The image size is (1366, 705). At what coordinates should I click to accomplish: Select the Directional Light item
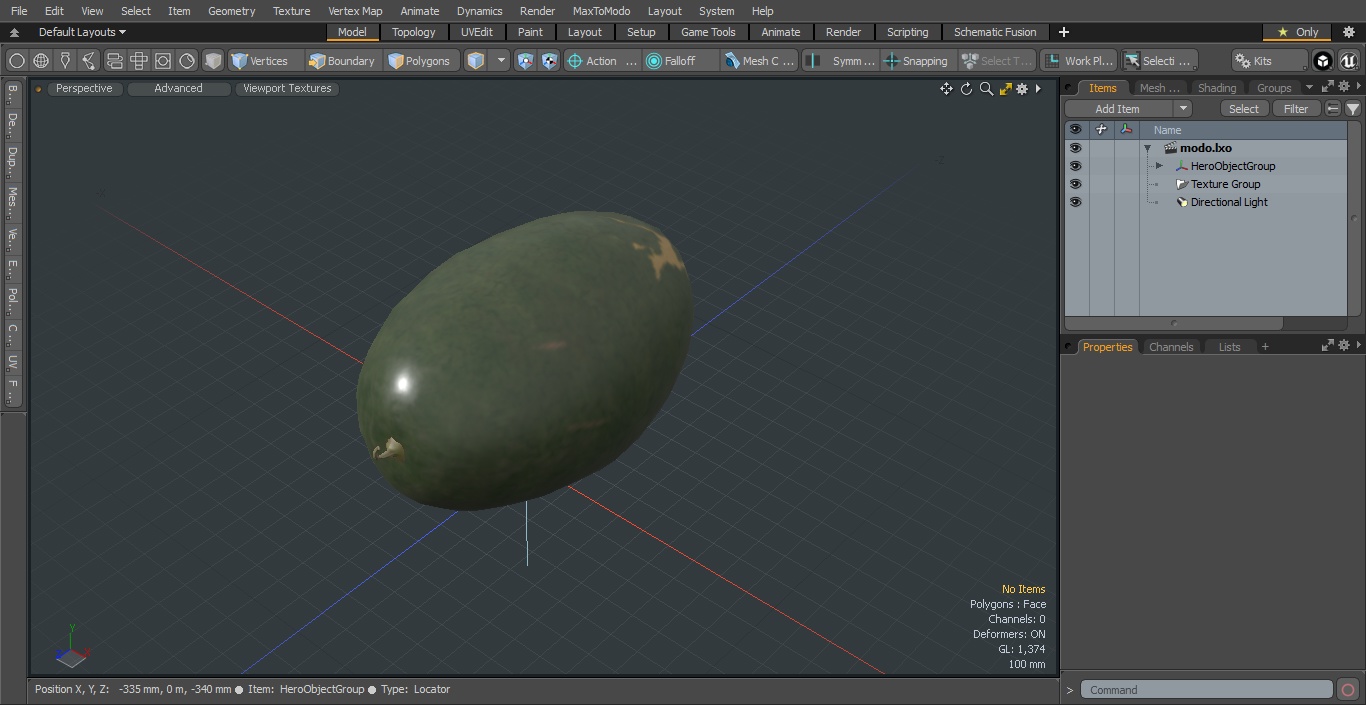click(1229, 202)
